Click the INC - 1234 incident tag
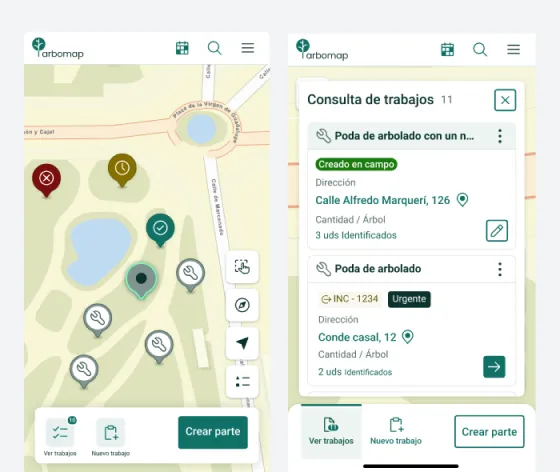The height and width of the screenshot is (472, 560). [x=350, y=299]
